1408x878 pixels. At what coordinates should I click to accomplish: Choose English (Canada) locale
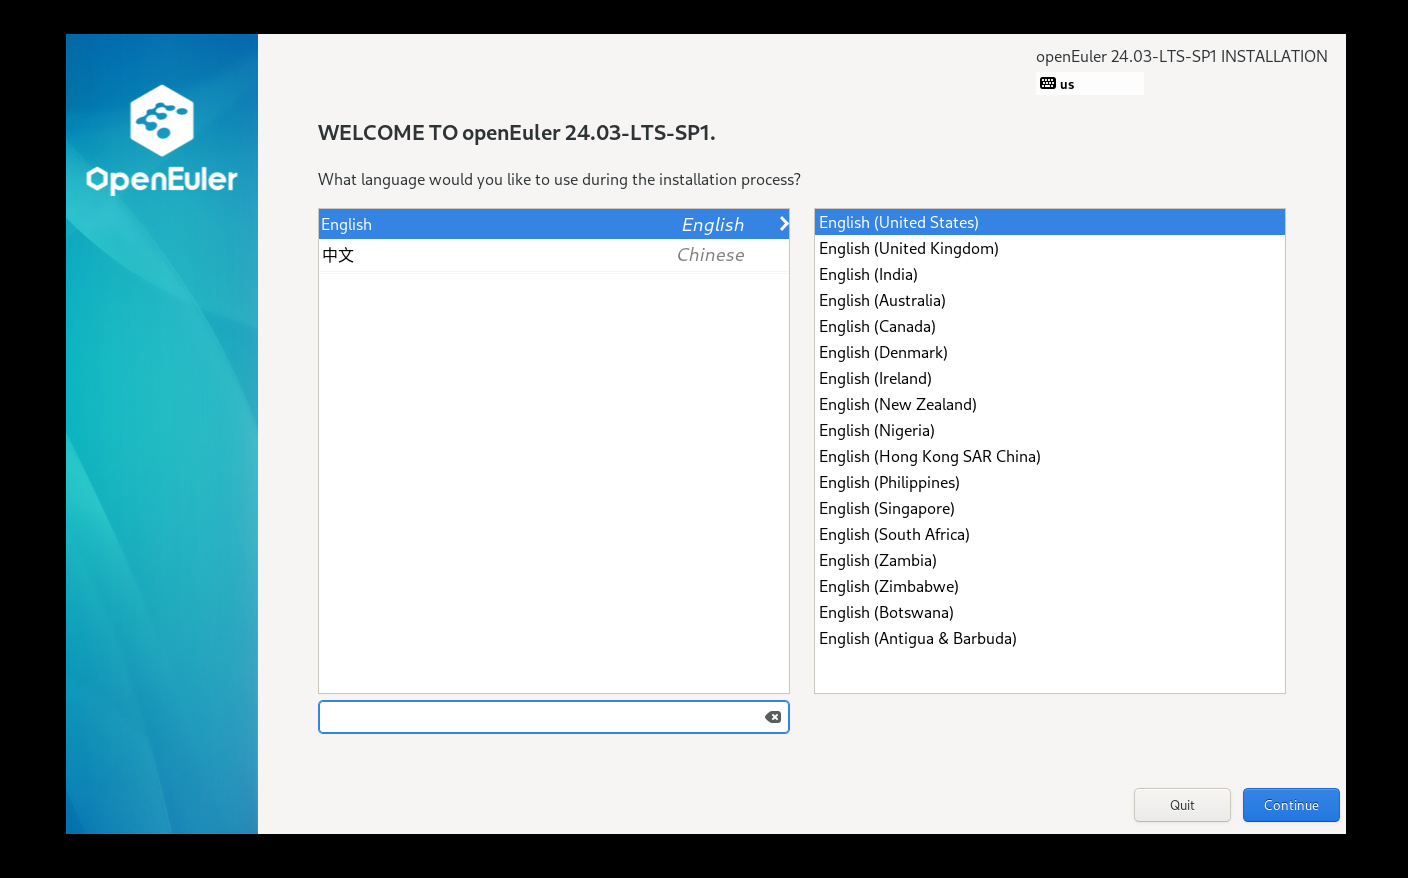[1050, 326]
